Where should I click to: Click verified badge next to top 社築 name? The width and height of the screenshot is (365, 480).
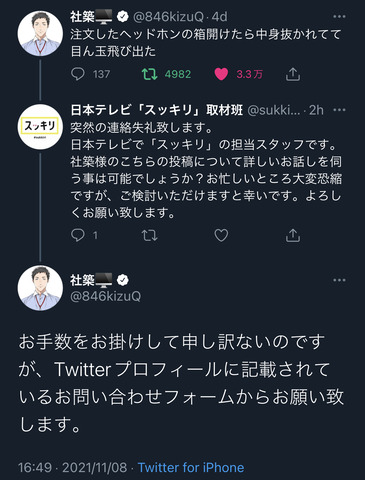pyautogui.click(x=123, y=17)
